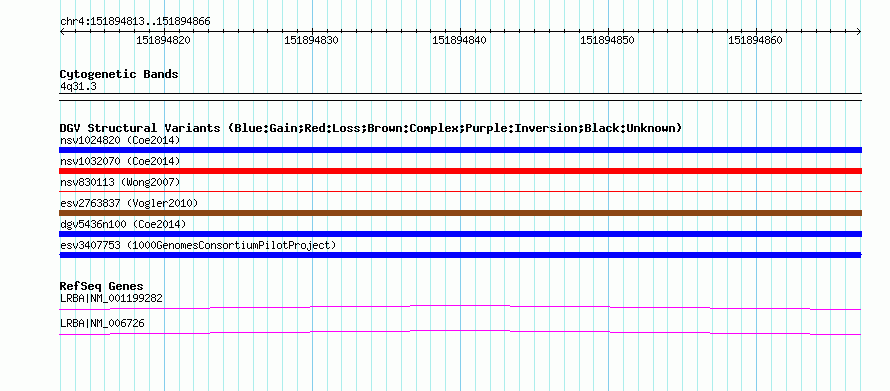Open esv3407753 1000GenomesConsortiumPilotProject label
Screen dimensions: 890x391
[198, 245]
